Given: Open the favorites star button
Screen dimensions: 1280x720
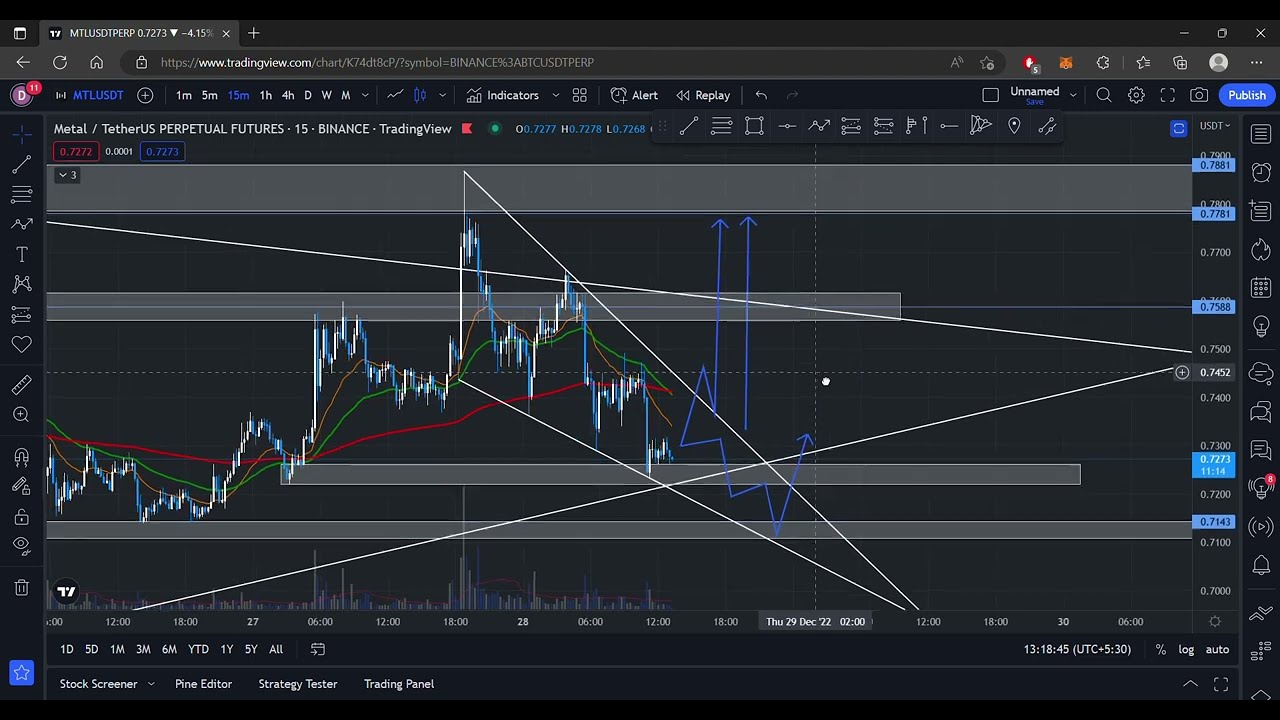Looking at the screenshot, I should click(21, 673).
